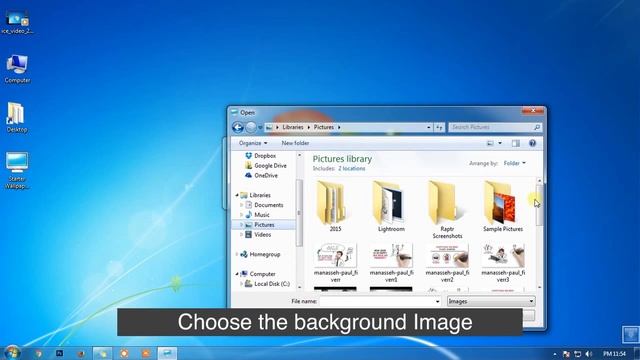
Task: Click Libraries in the address breadcrumb
Action: click(x=293, y=127)
